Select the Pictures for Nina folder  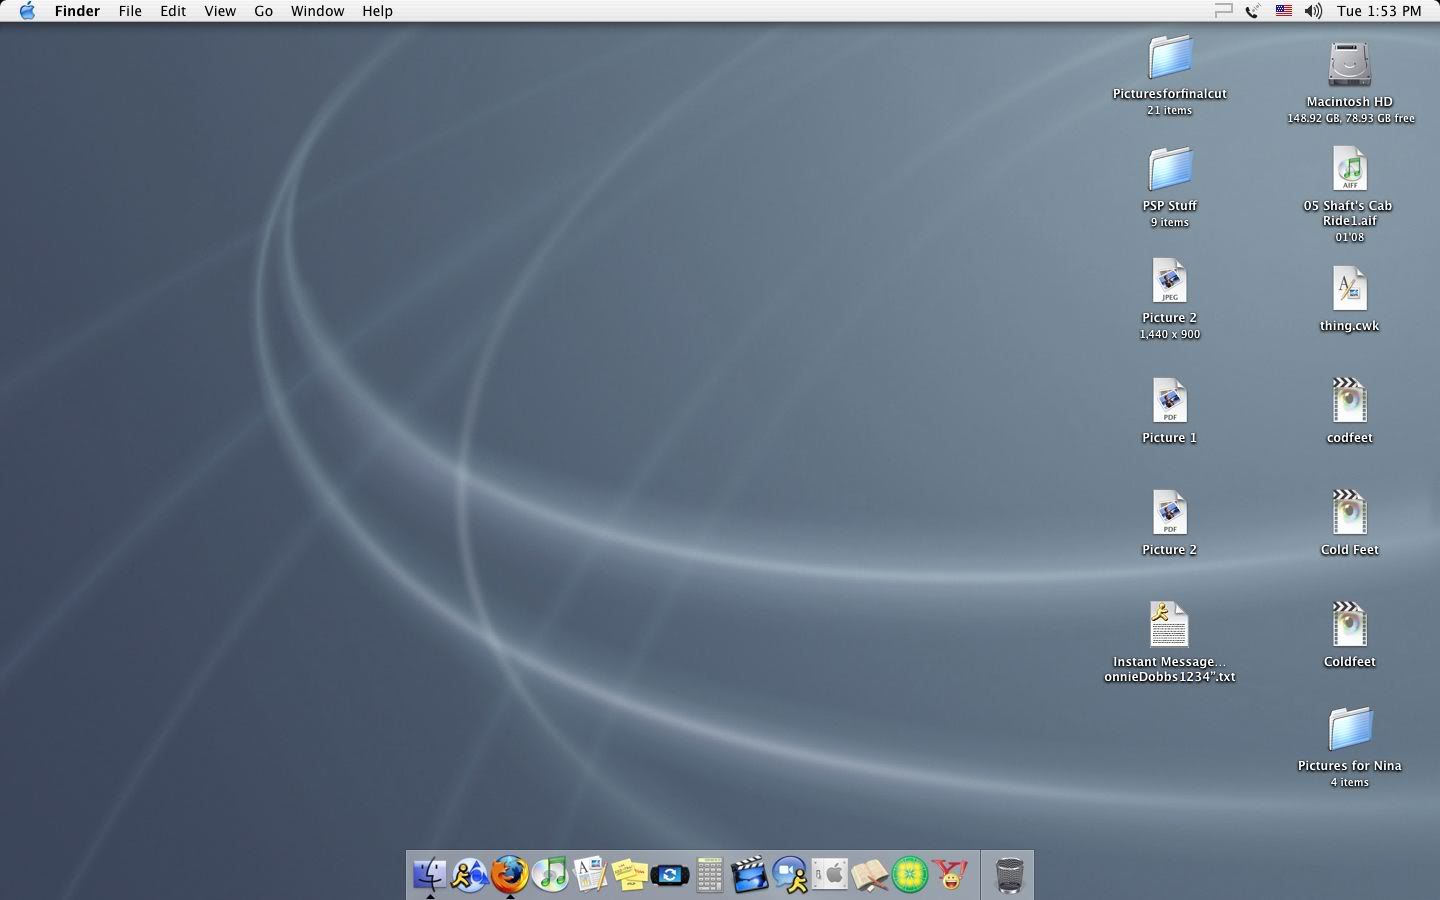click(x=1349, y=730)
